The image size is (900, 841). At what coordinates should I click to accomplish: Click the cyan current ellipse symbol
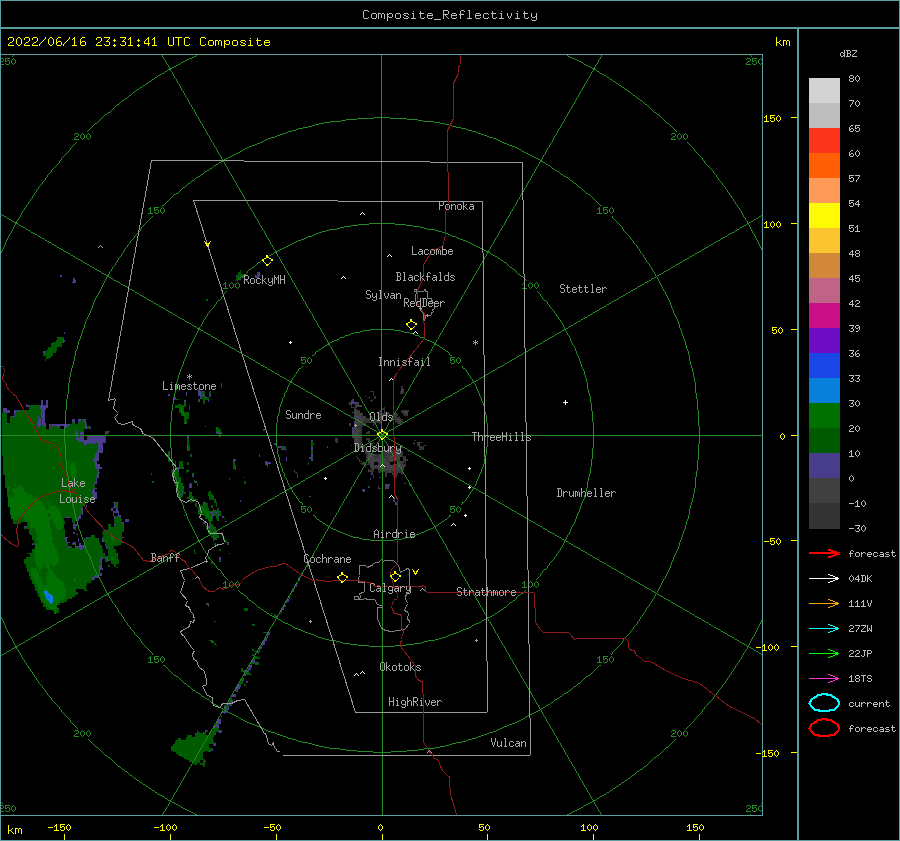824,703
